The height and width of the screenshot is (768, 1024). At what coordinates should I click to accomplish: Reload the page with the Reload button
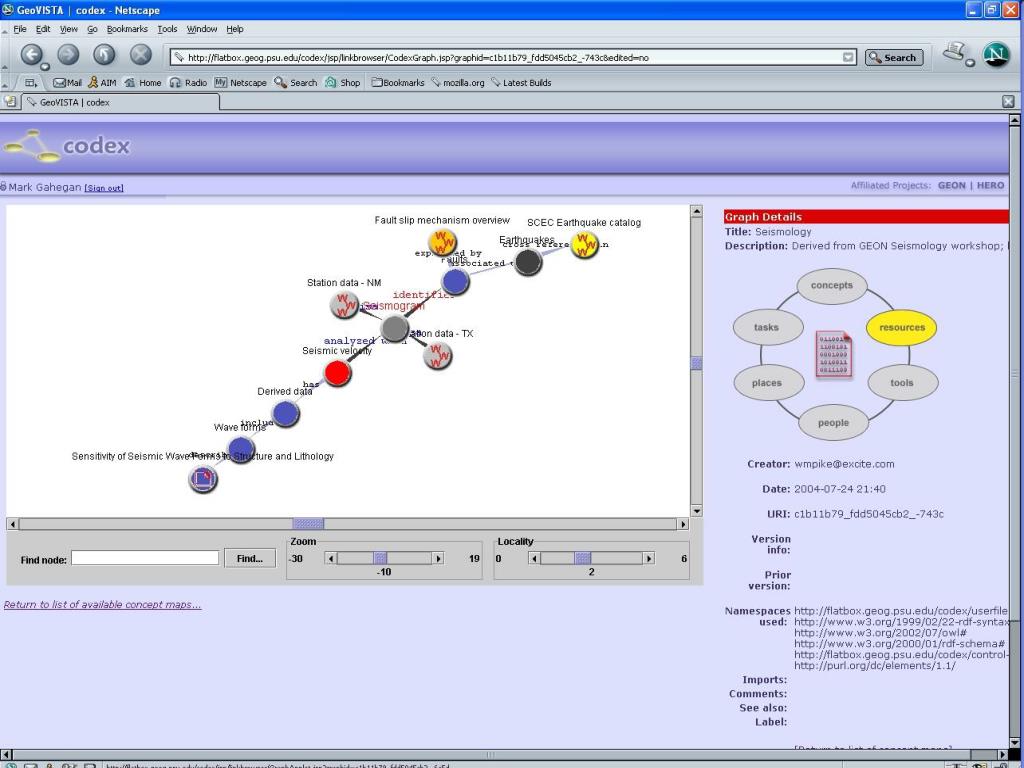pos(104,55)
